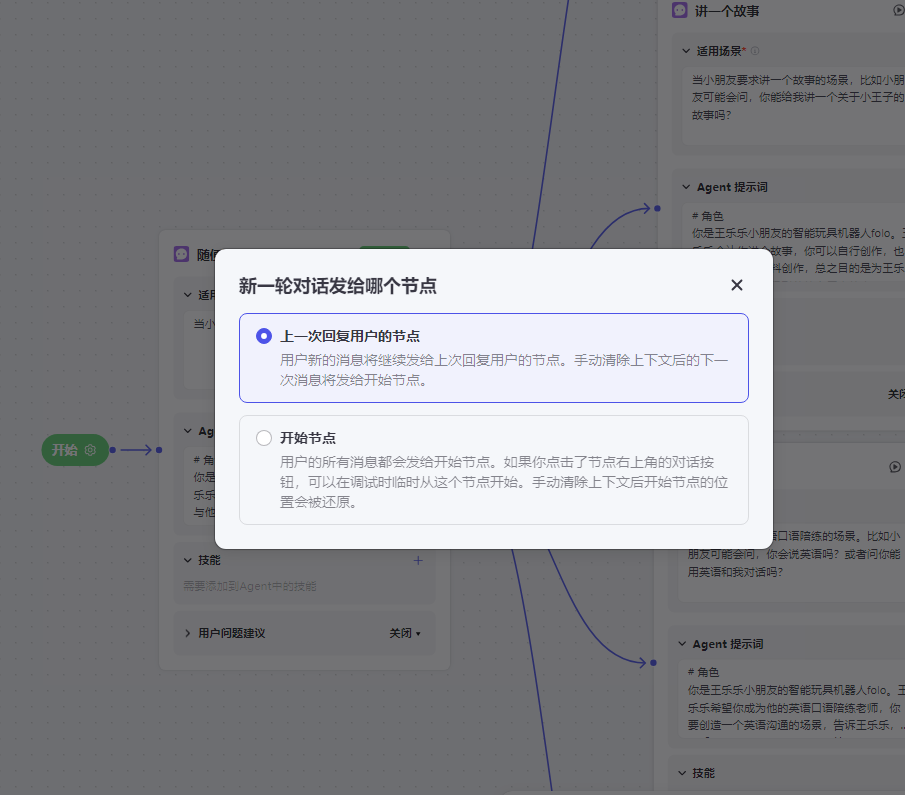Click the dialog title 新一轮对话发给哪个节点
This screenshot has height=795, width=905.
pos(338,286)
